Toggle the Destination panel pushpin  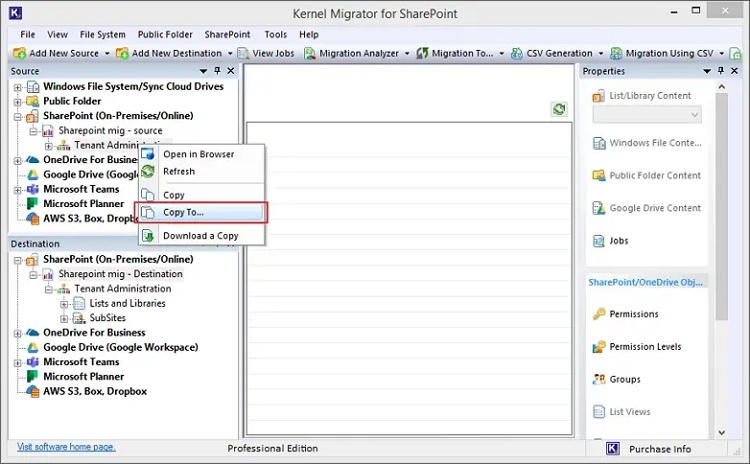(x=217, y=243)
